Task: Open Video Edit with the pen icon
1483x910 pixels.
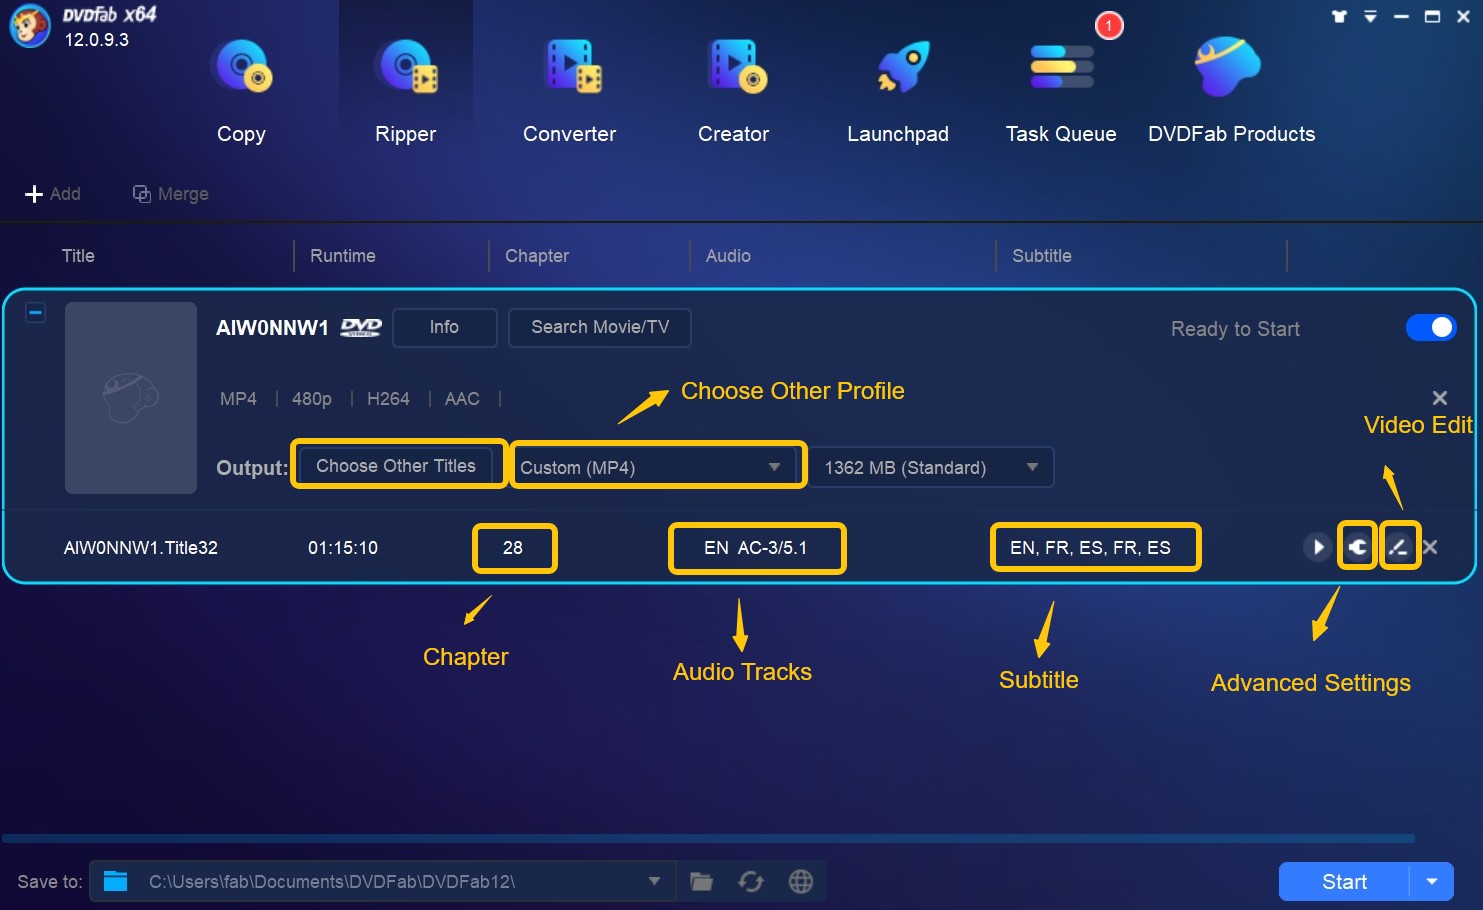Action: point(1400,546)
